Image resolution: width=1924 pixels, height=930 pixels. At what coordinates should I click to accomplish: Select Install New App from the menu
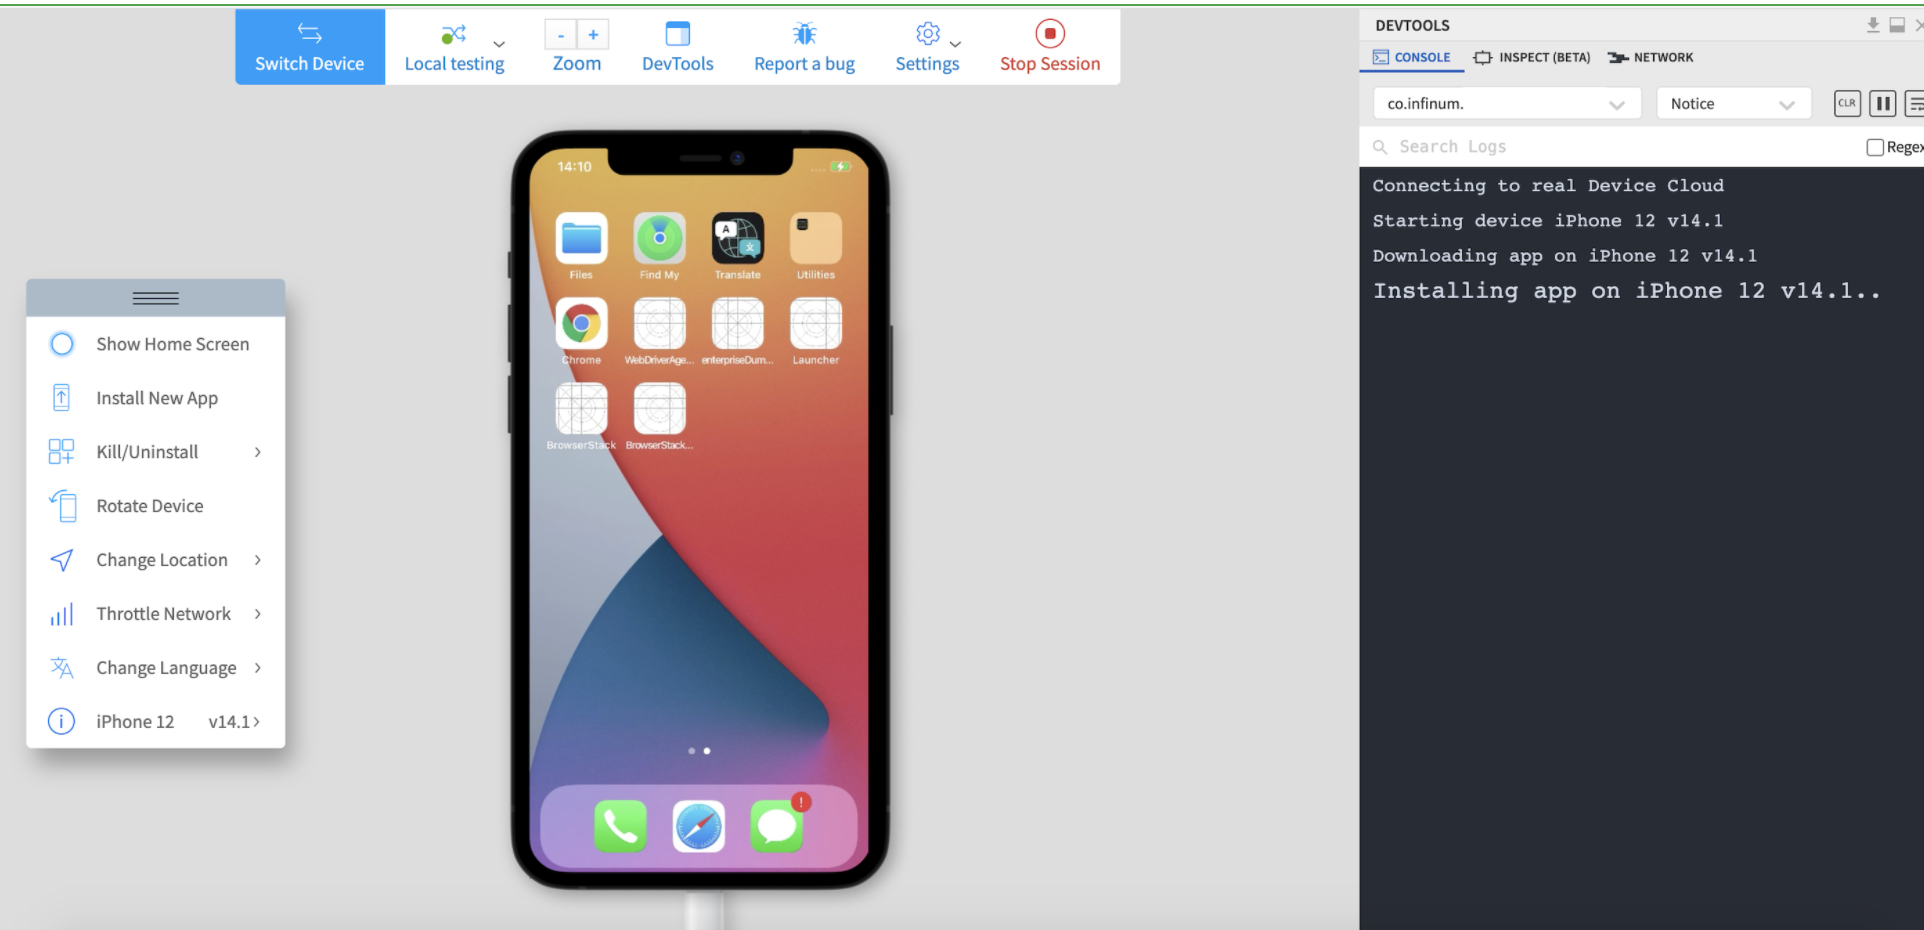(x=156, y=397)
